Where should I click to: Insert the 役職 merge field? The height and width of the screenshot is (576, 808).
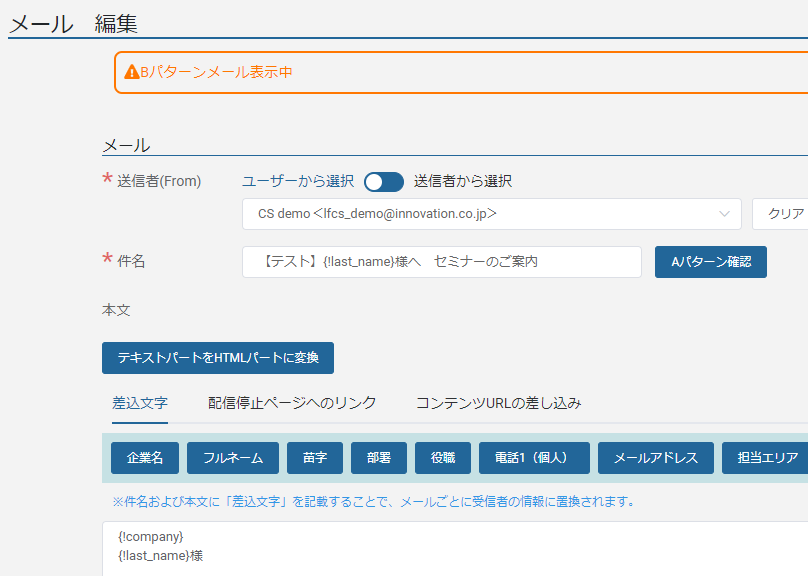pos(442,458)
